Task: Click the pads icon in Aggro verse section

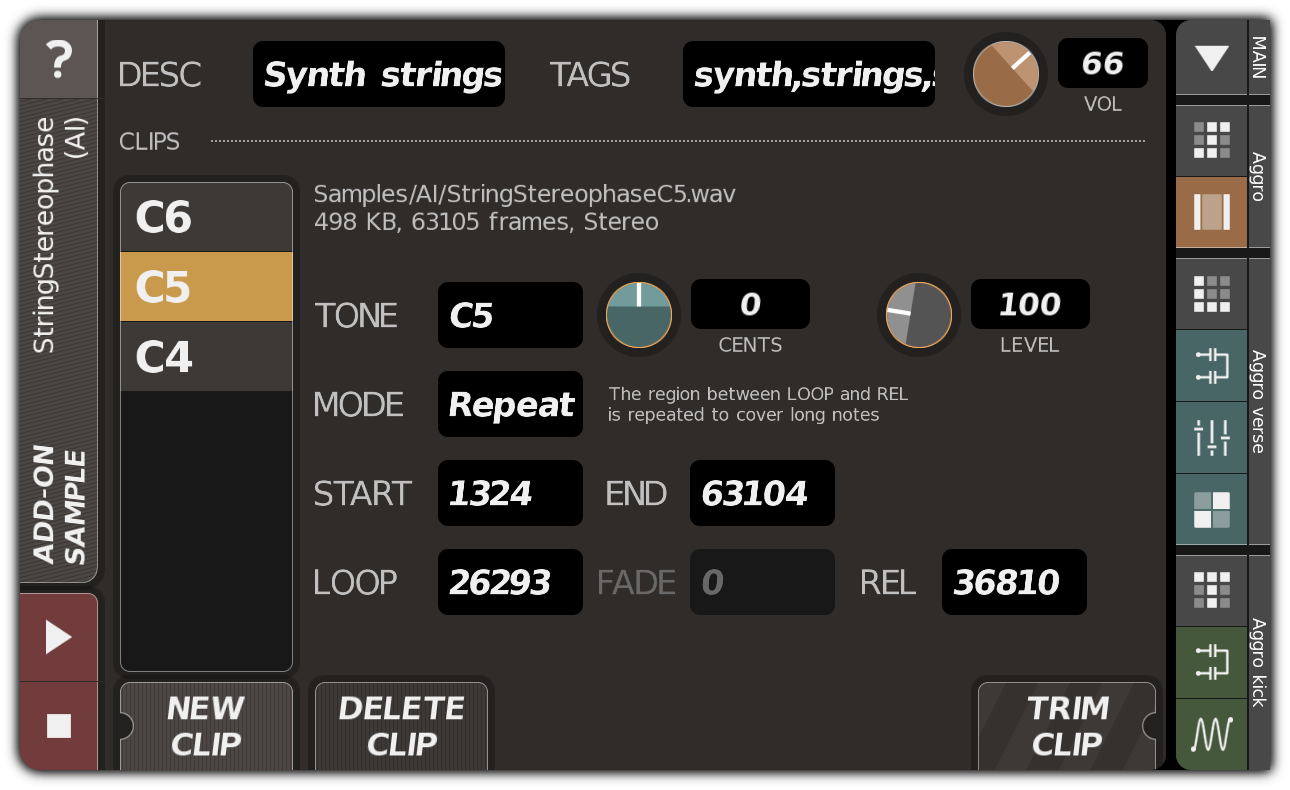Action: [1211, 510]
